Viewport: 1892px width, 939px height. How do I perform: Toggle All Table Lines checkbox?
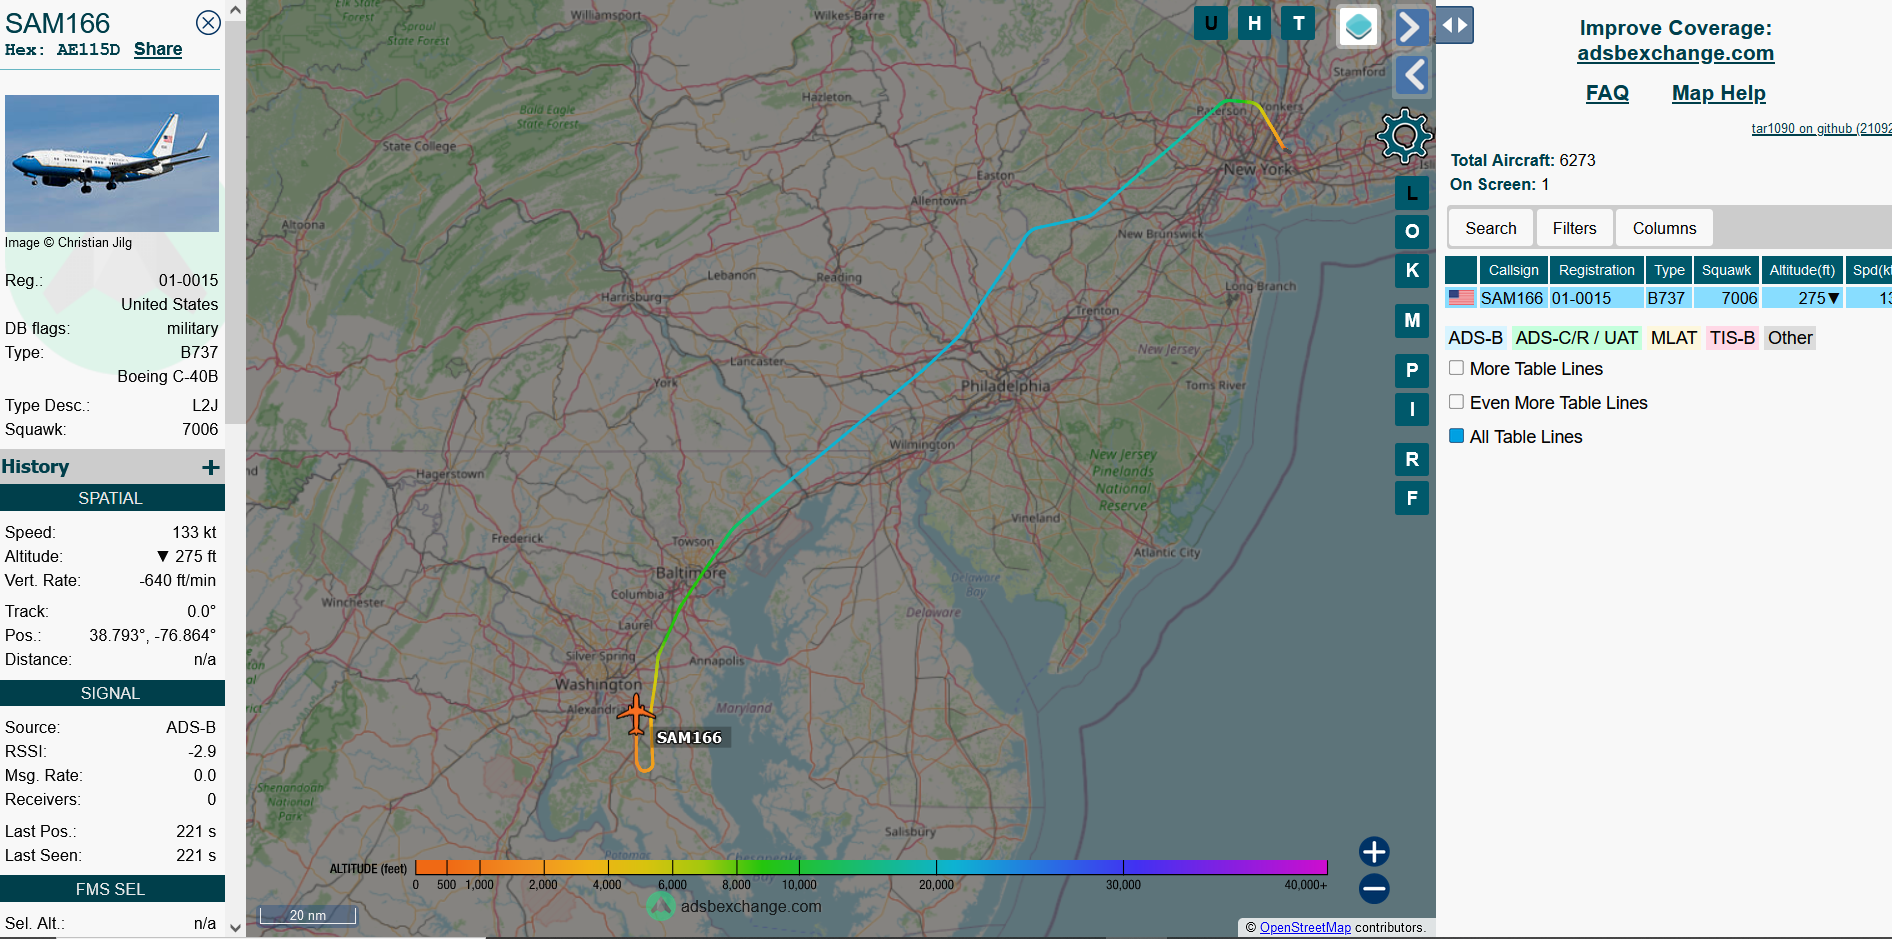[x=1456, y=436]
